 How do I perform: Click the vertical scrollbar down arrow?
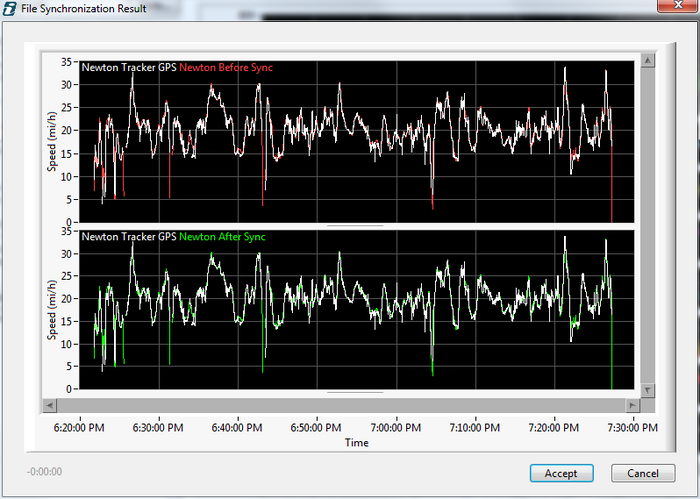pos(648,391)
